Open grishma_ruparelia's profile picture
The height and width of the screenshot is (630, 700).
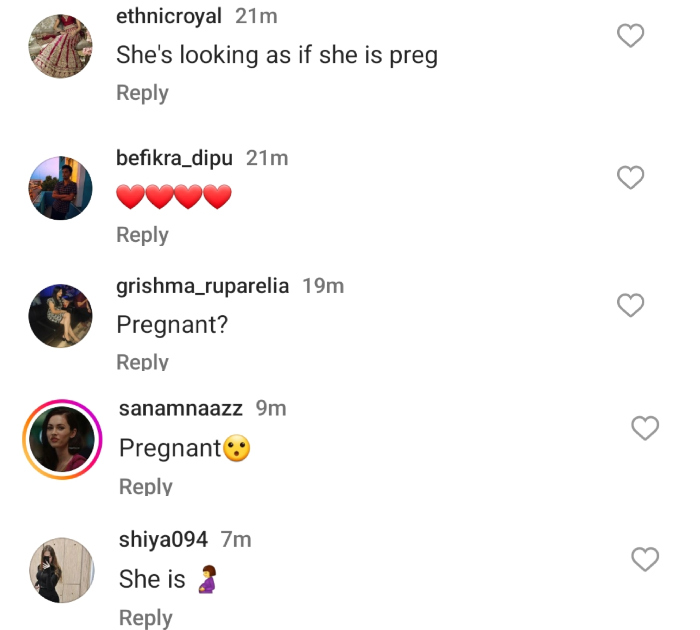pyautogui.click(x=60, y=315)
